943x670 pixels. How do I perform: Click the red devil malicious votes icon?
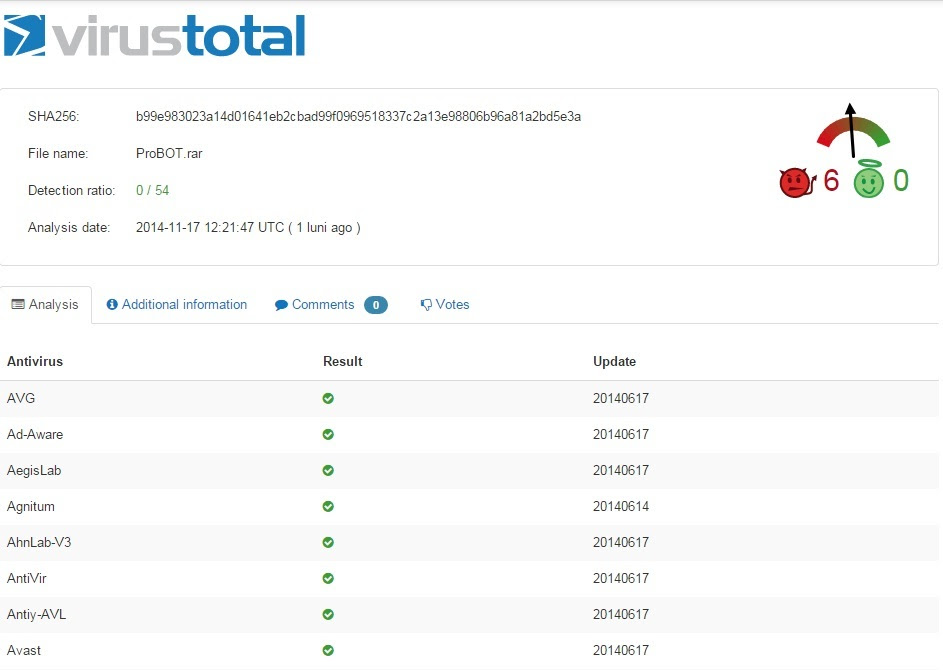(x=797, y=182)
